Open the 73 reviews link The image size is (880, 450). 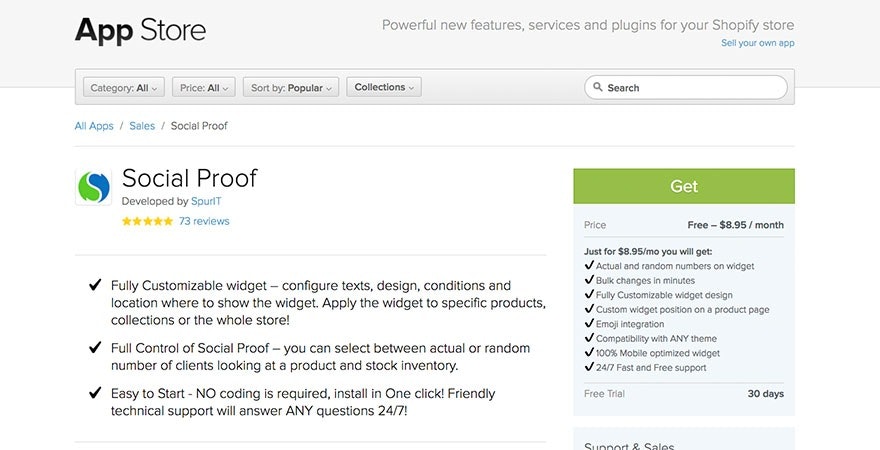204,221
